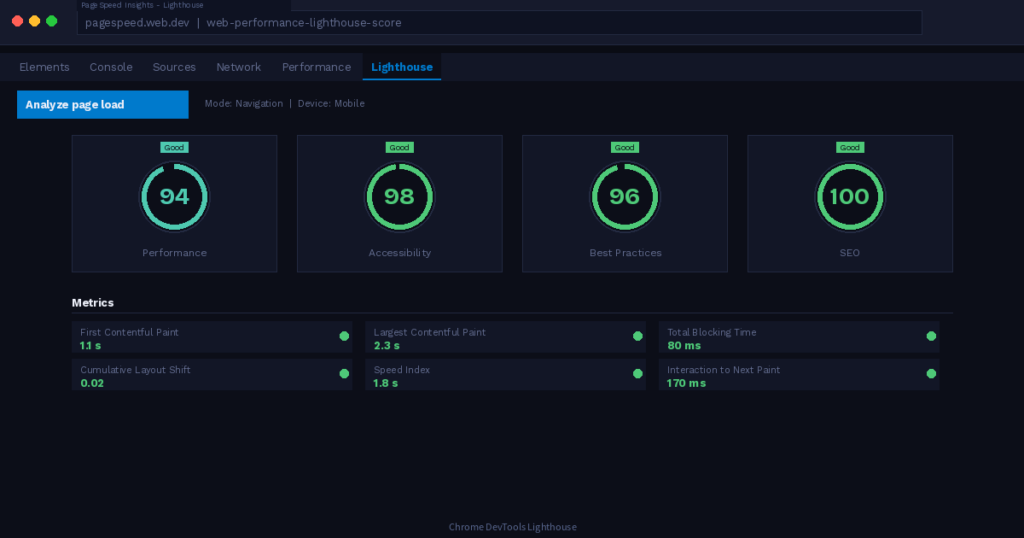Go to the Network tab

tap(238, 67)
